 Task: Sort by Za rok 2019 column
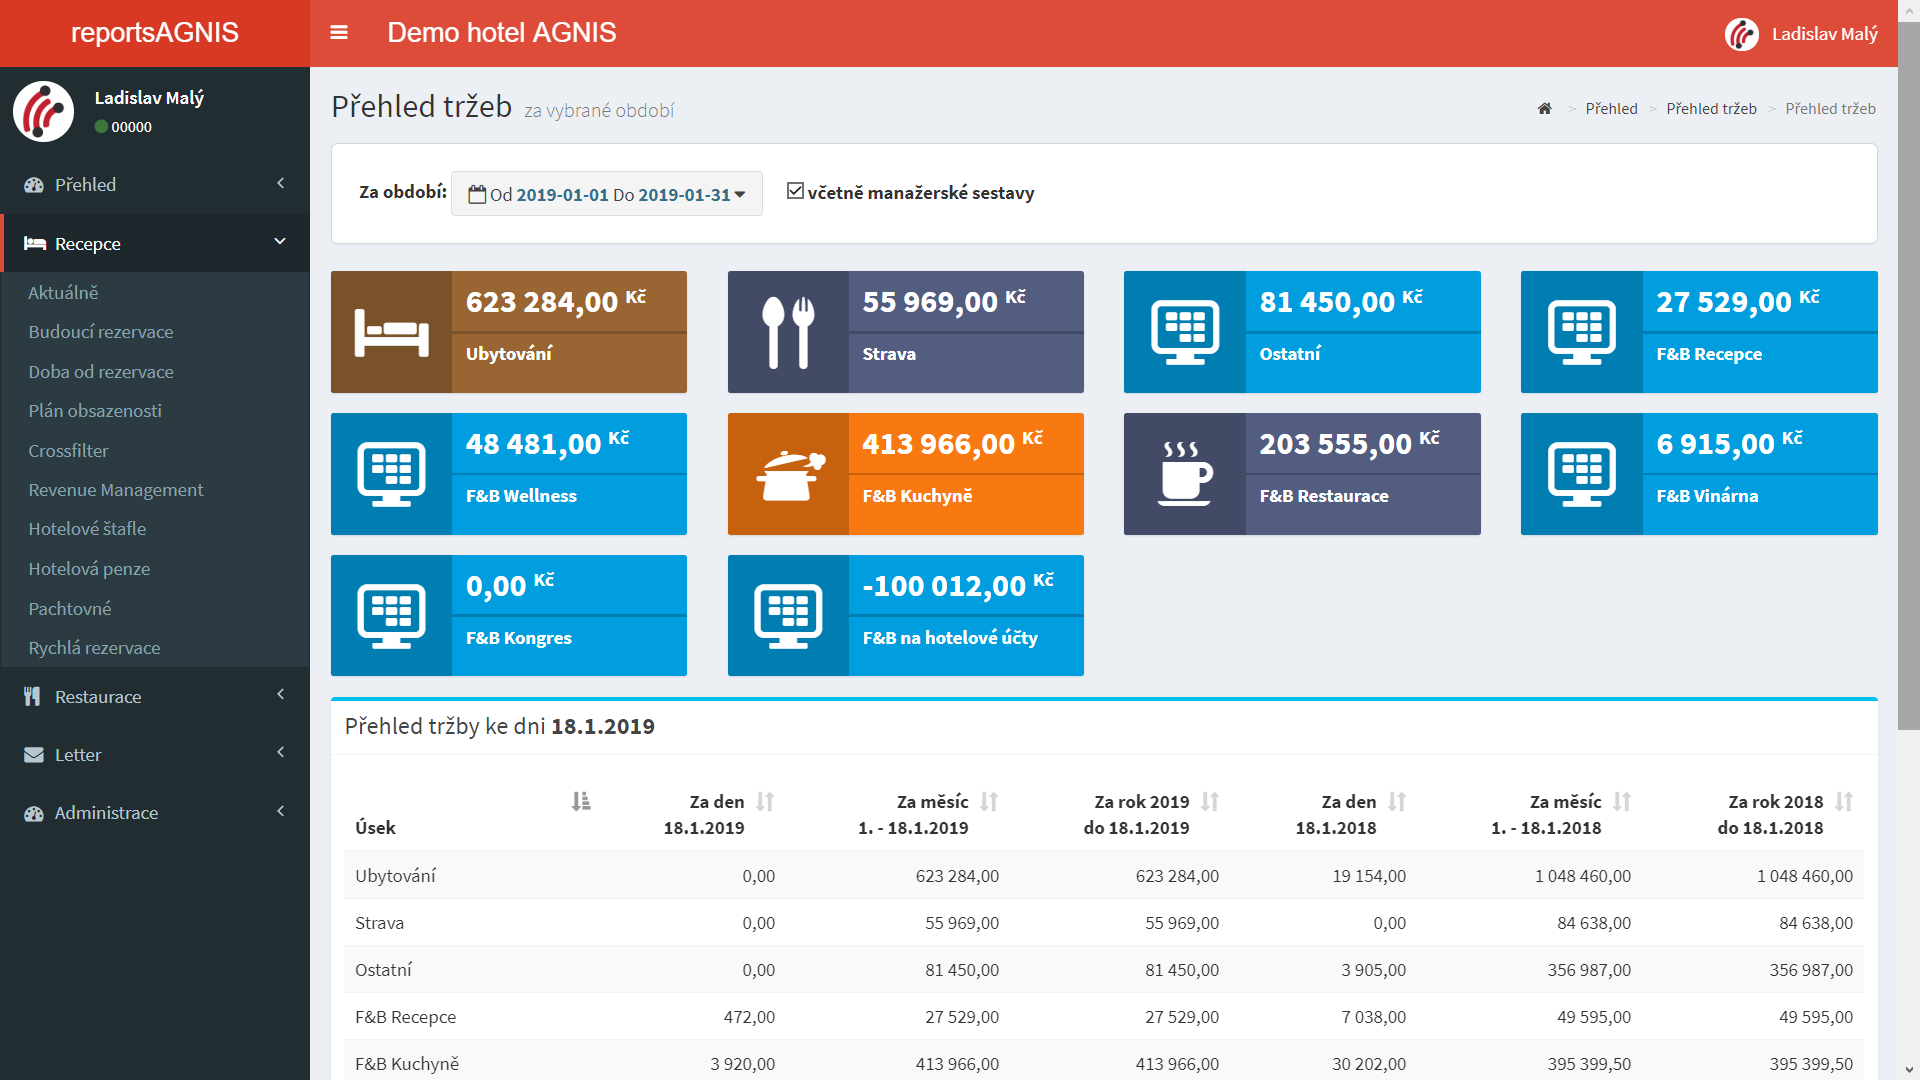pos(1210,802)
